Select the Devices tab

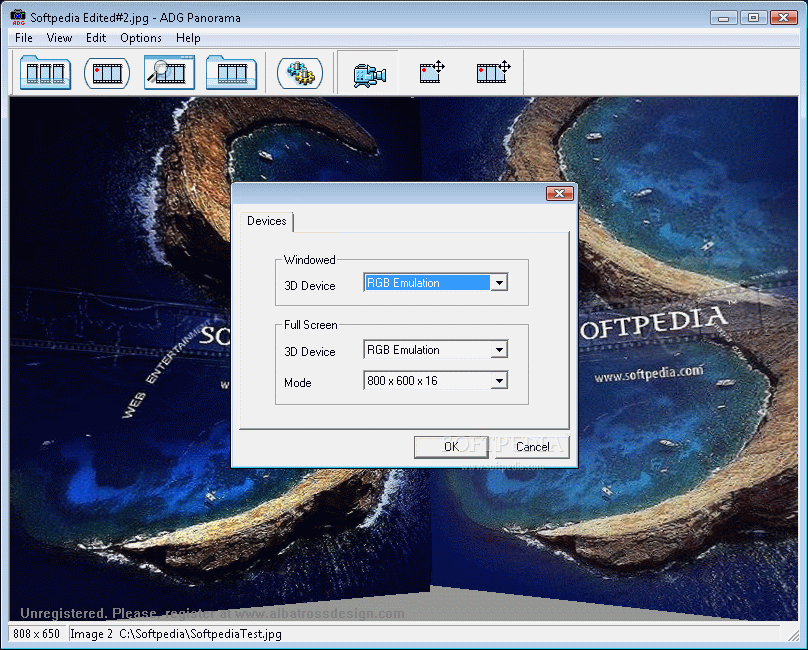[266, 221]
